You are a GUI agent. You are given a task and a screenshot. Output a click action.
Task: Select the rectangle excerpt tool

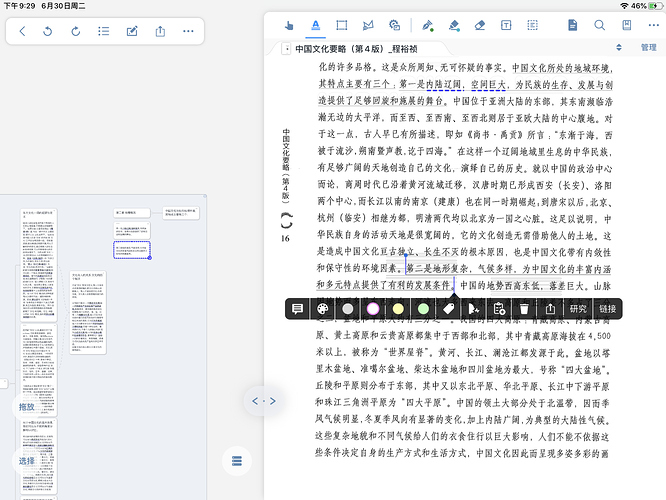click(341, 25)
